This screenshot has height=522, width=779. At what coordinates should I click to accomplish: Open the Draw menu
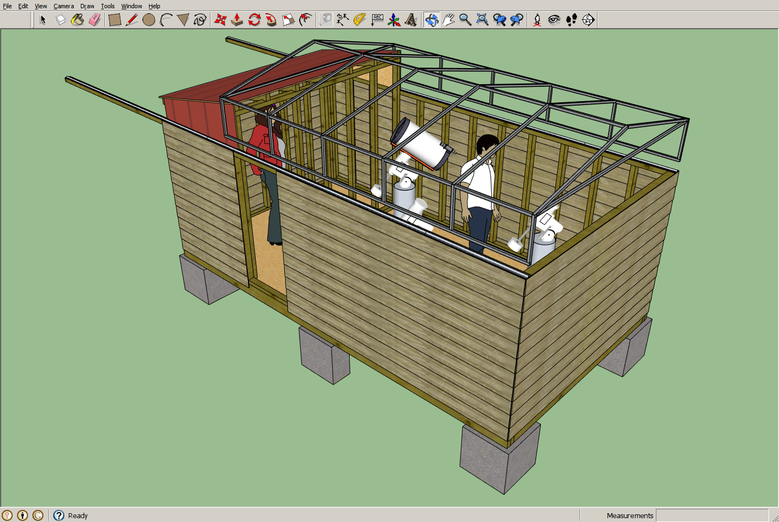(87, 6)
